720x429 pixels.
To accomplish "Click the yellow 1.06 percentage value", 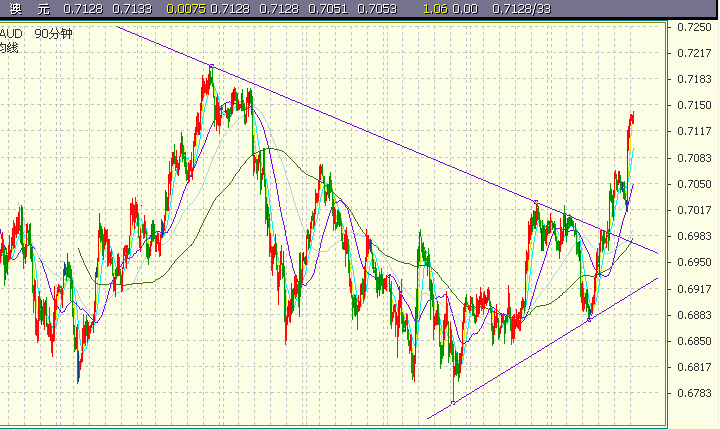I will pos(435,9).
